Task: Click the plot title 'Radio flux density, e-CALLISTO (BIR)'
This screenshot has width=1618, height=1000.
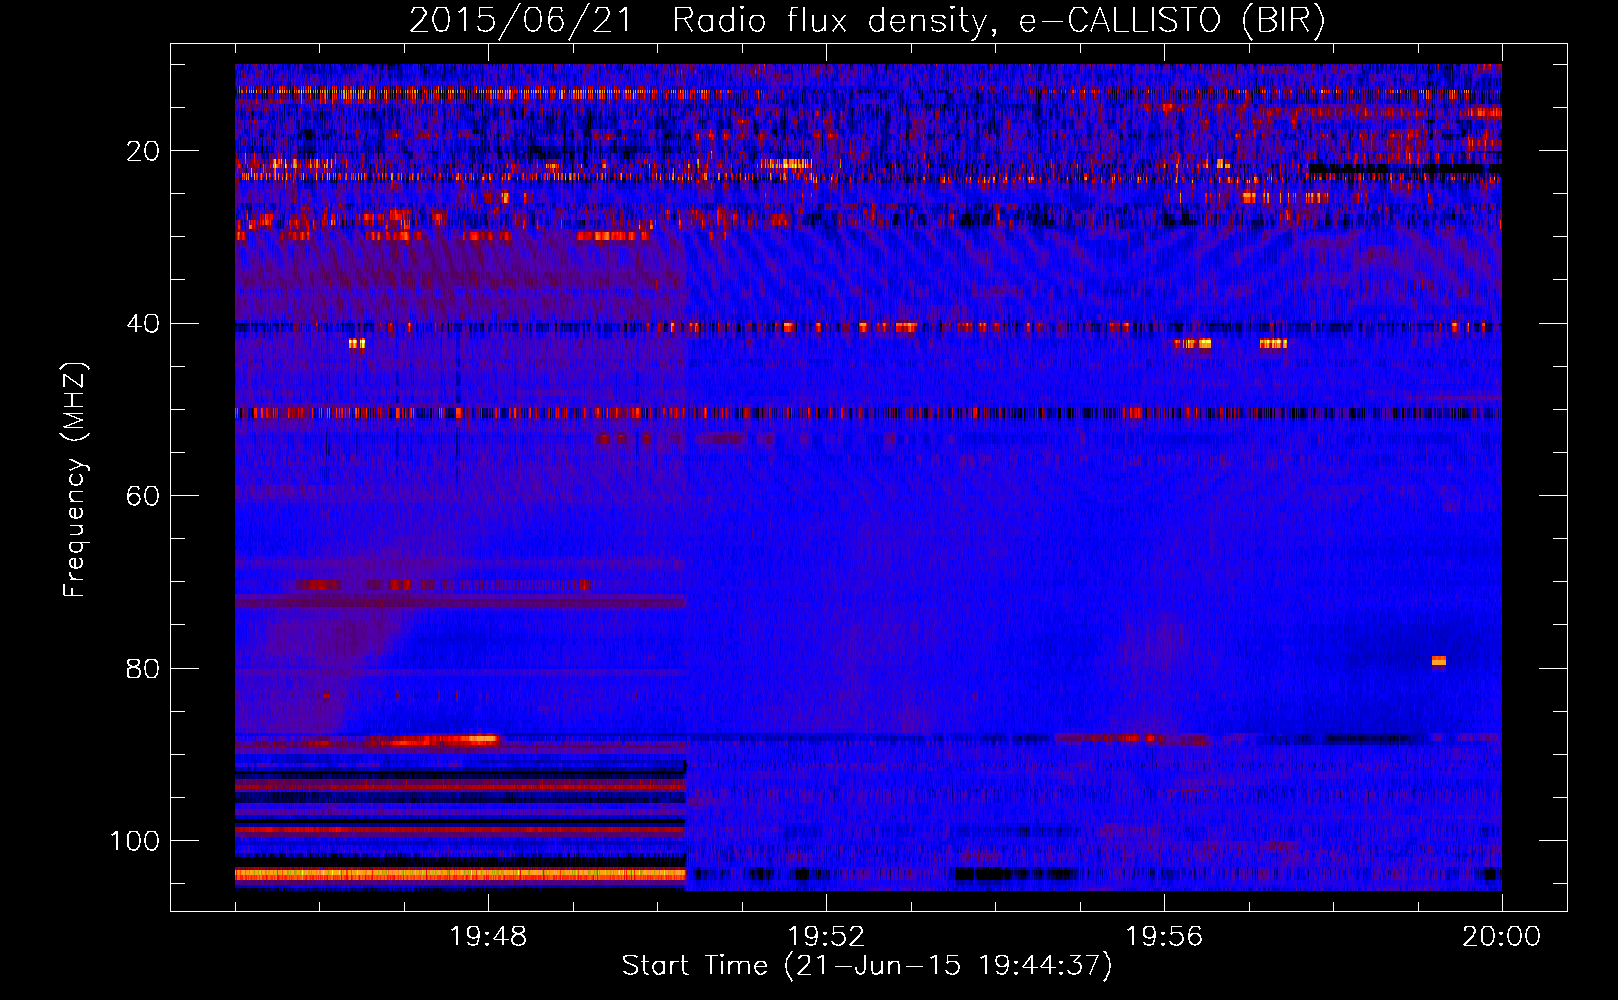Action: (998, 20)
